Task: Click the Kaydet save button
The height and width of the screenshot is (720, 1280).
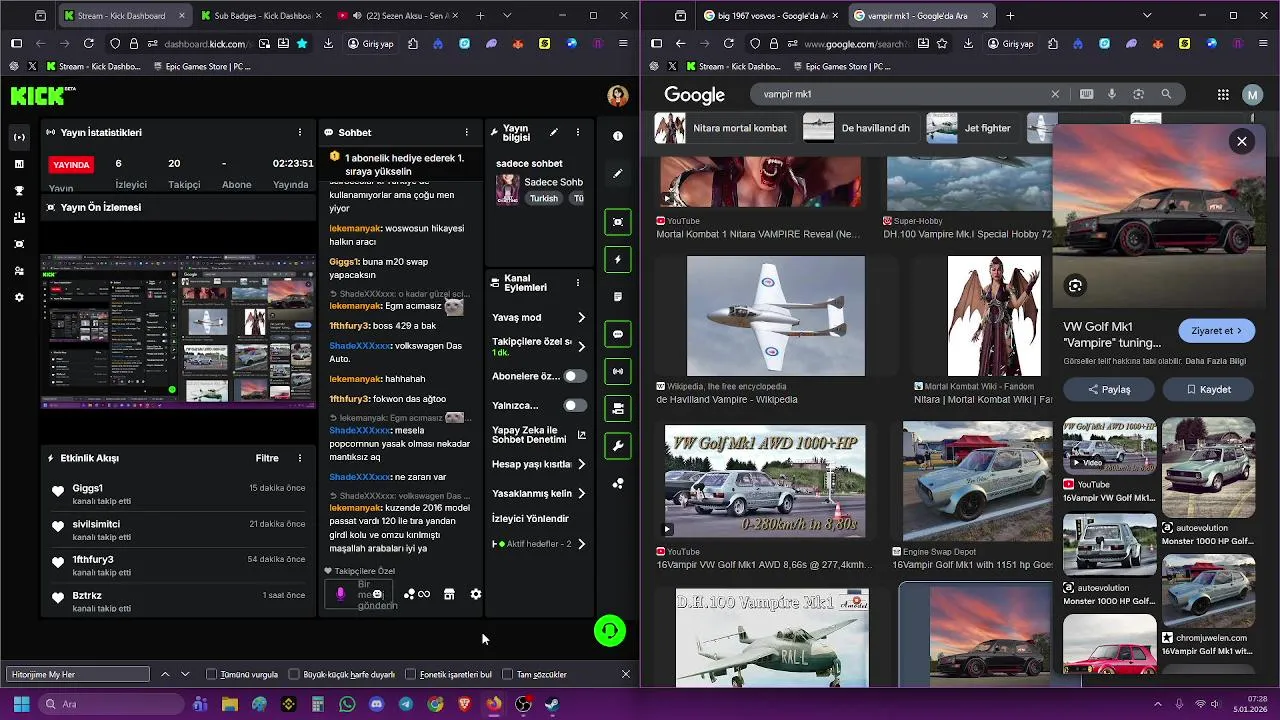Action: pos(1209,389)
